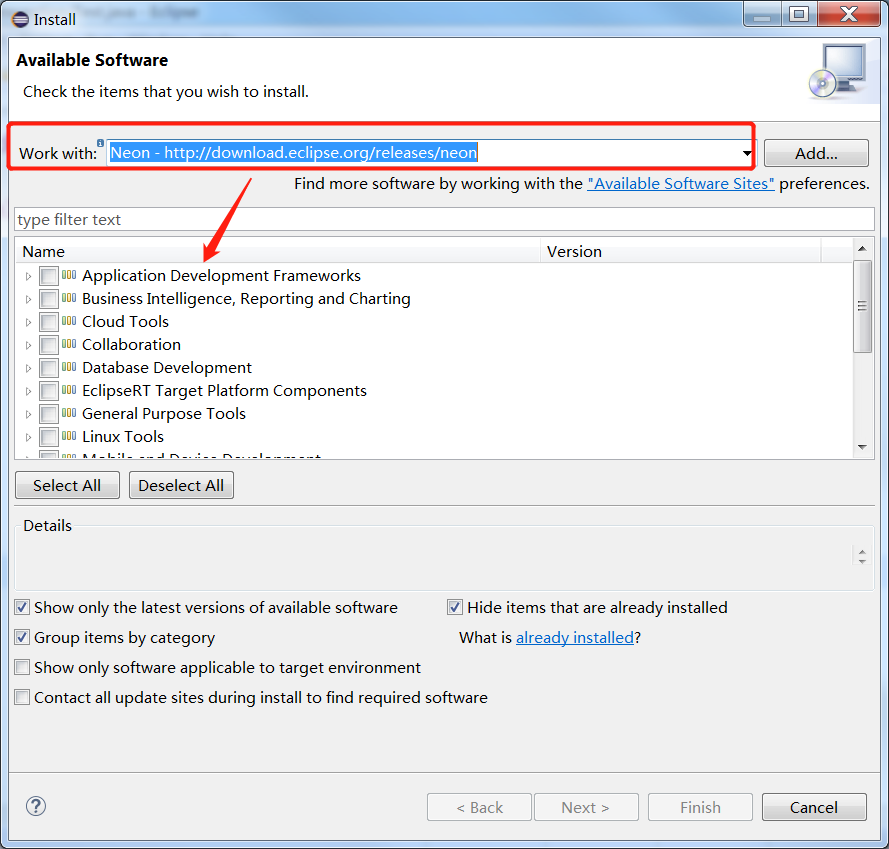Open the help question mark icon
This screenshot has width=889, height=849.
(x=36, y=806)
